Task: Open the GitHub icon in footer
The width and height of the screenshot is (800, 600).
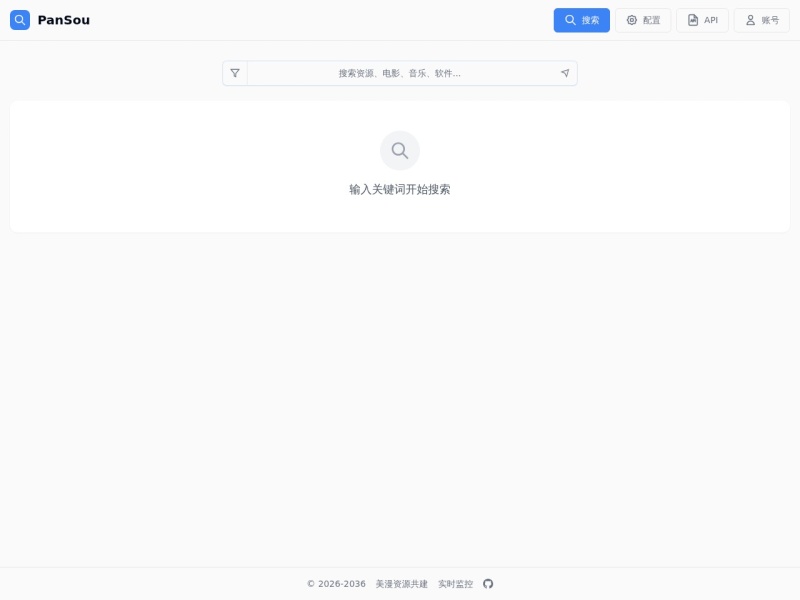Action: (488, 584)
